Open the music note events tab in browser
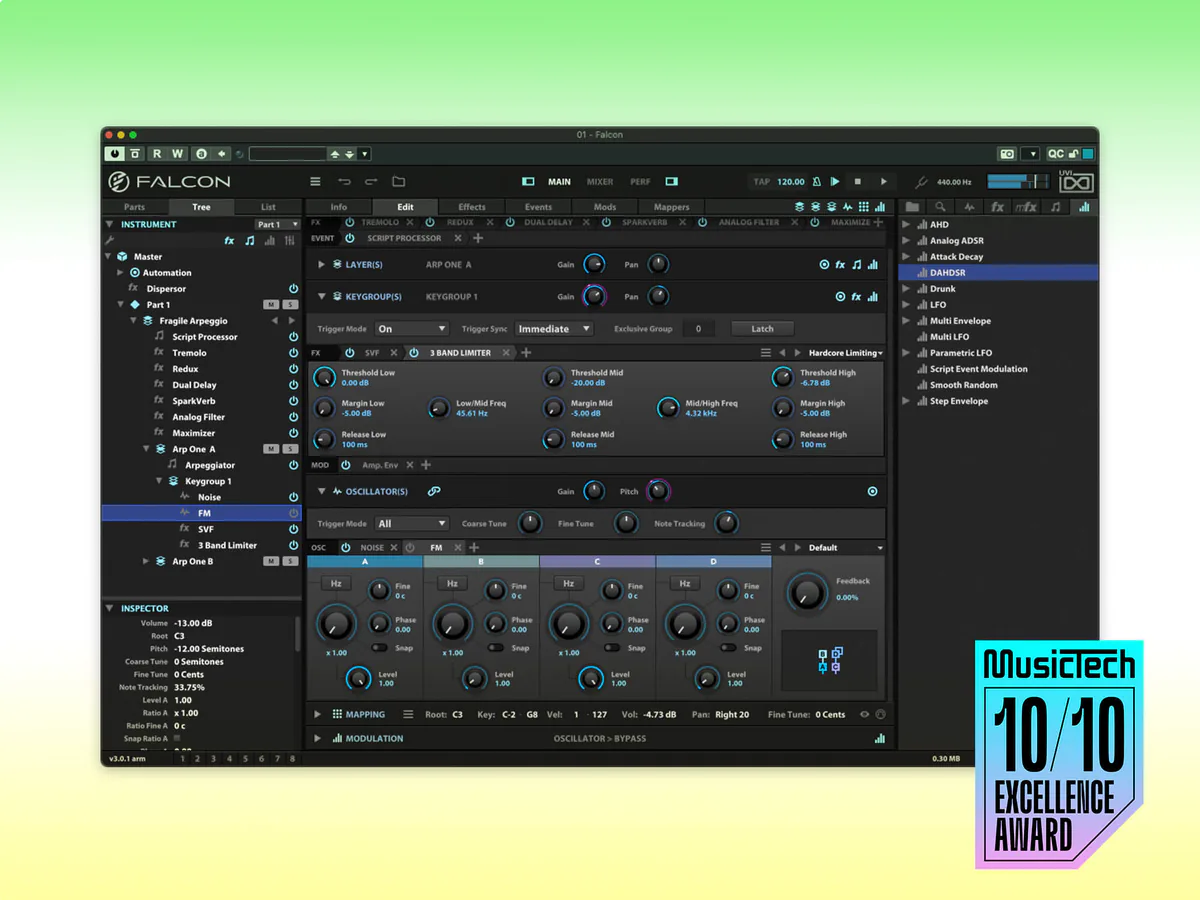Viewport: 1200px width, 900px height. point(1055,207)
